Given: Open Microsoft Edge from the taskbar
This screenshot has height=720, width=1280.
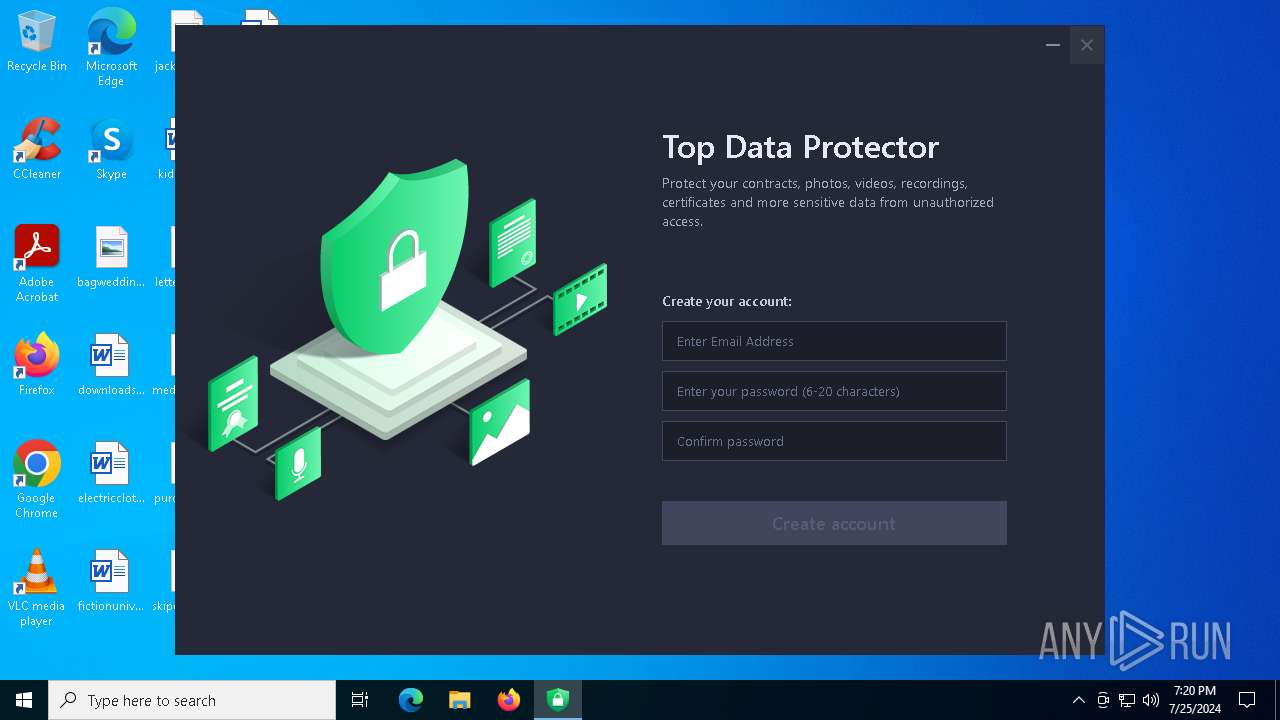Looking at the screenshot, I should tap(411, 700).
